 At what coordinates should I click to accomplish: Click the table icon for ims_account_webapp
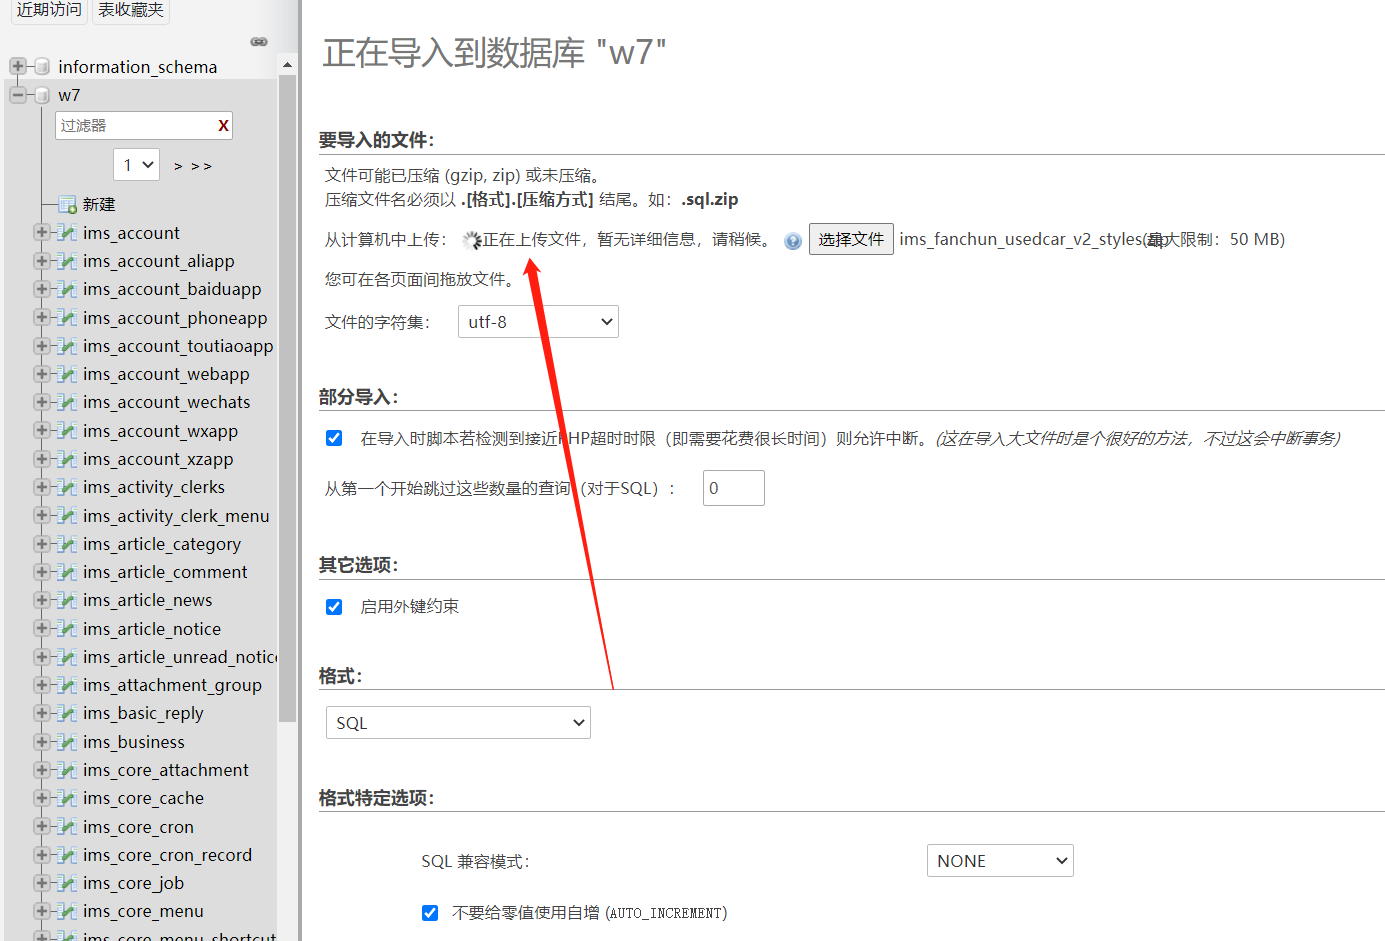pos(68,374)
